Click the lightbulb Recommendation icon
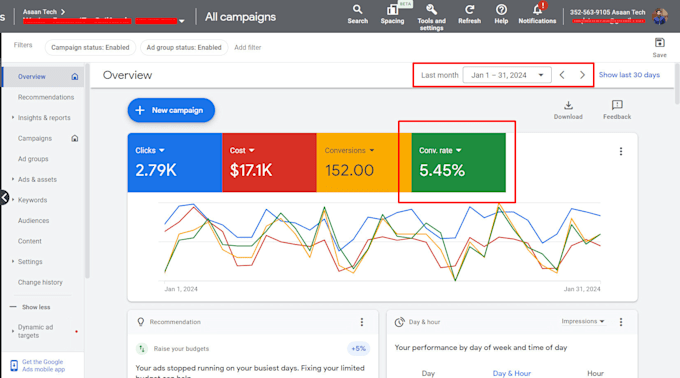680x378 pixels. pyautogui.click(x=141, y=322)
